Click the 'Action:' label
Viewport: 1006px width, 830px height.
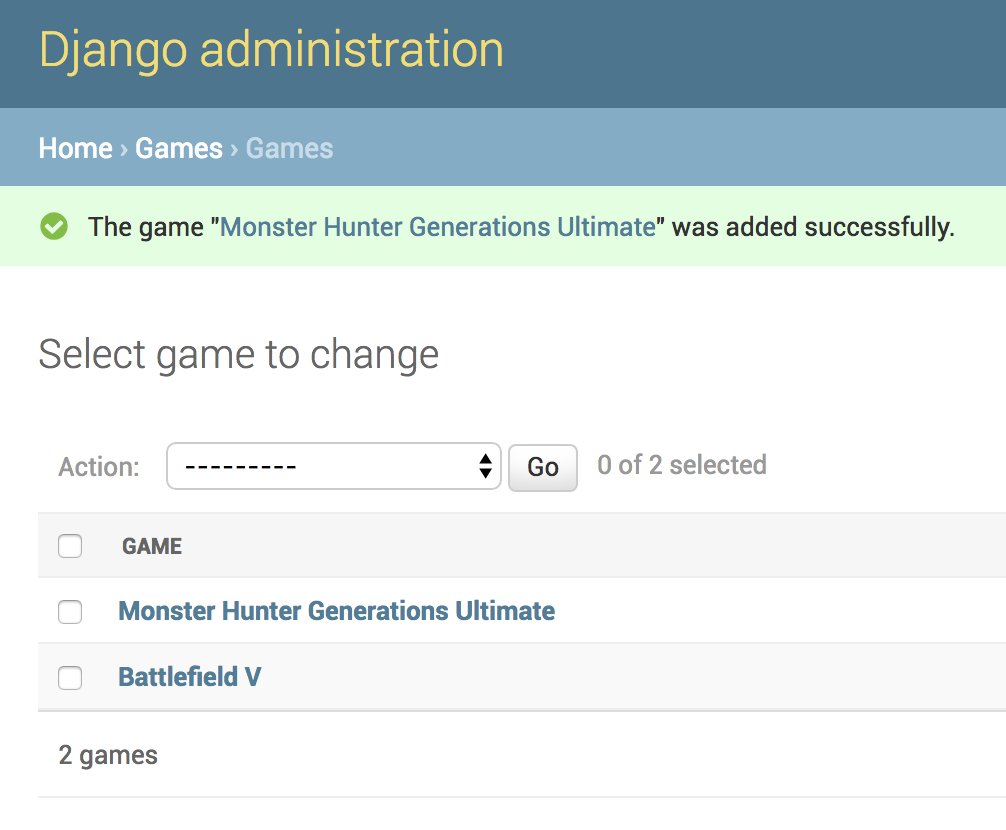pyautogui.click(x=99, y=467)
